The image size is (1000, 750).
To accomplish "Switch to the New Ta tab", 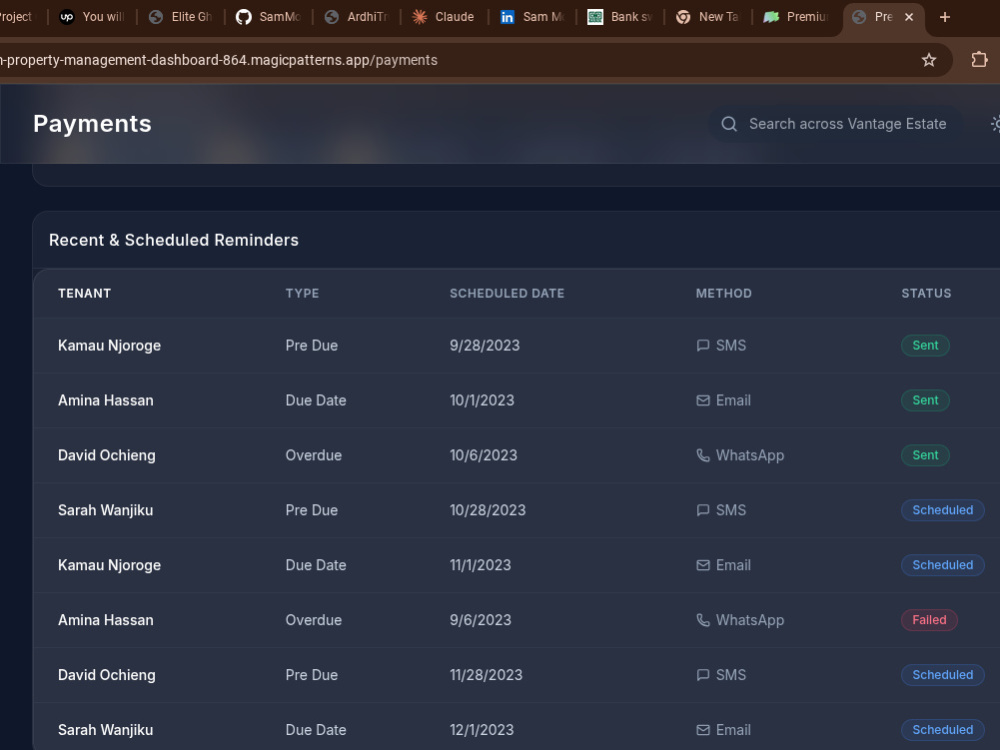I will tap(708, 17).
